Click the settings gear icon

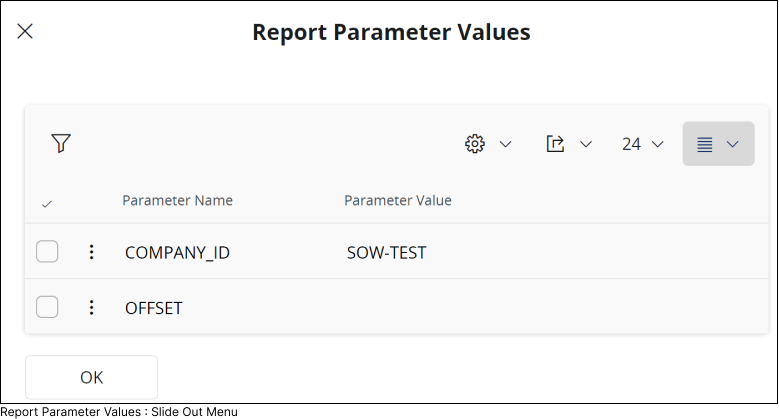click(x=475, y=144)
